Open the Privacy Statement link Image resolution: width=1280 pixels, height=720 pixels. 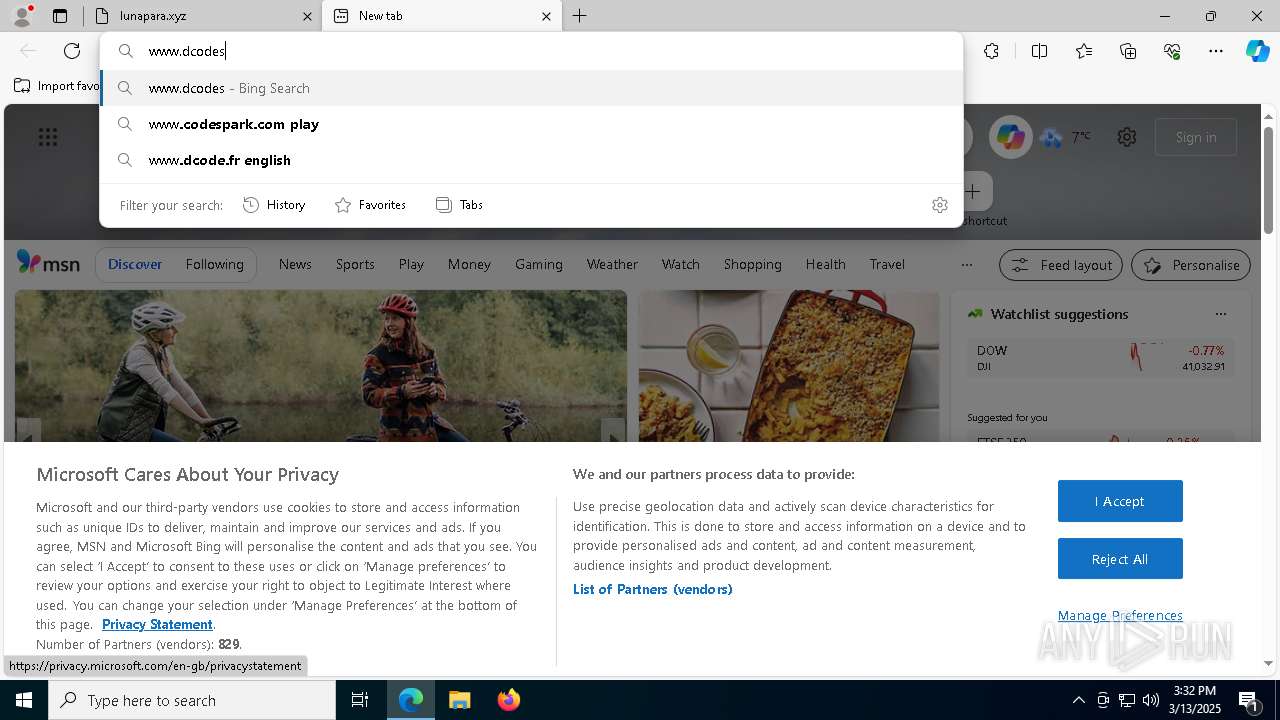[157, 624]
